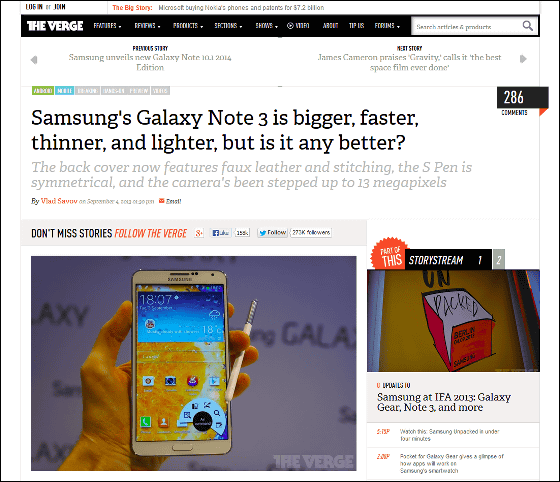
Task: Open the Sections menu
Action: (x=228, y=26)
